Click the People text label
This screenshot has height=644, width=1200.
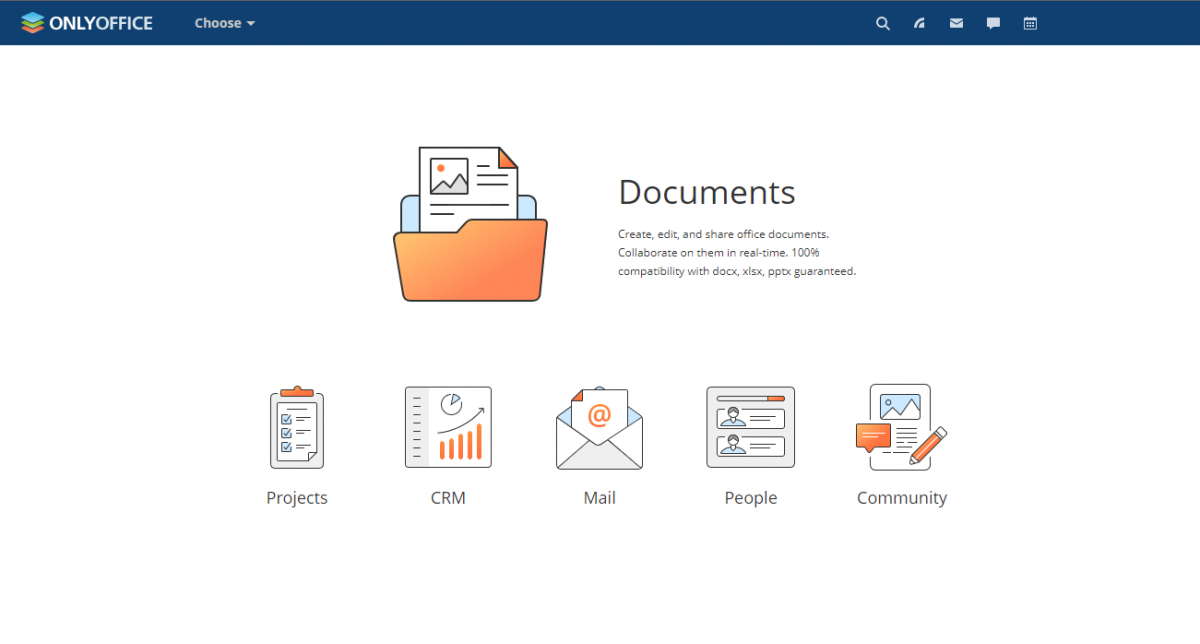tap(750, 498)
